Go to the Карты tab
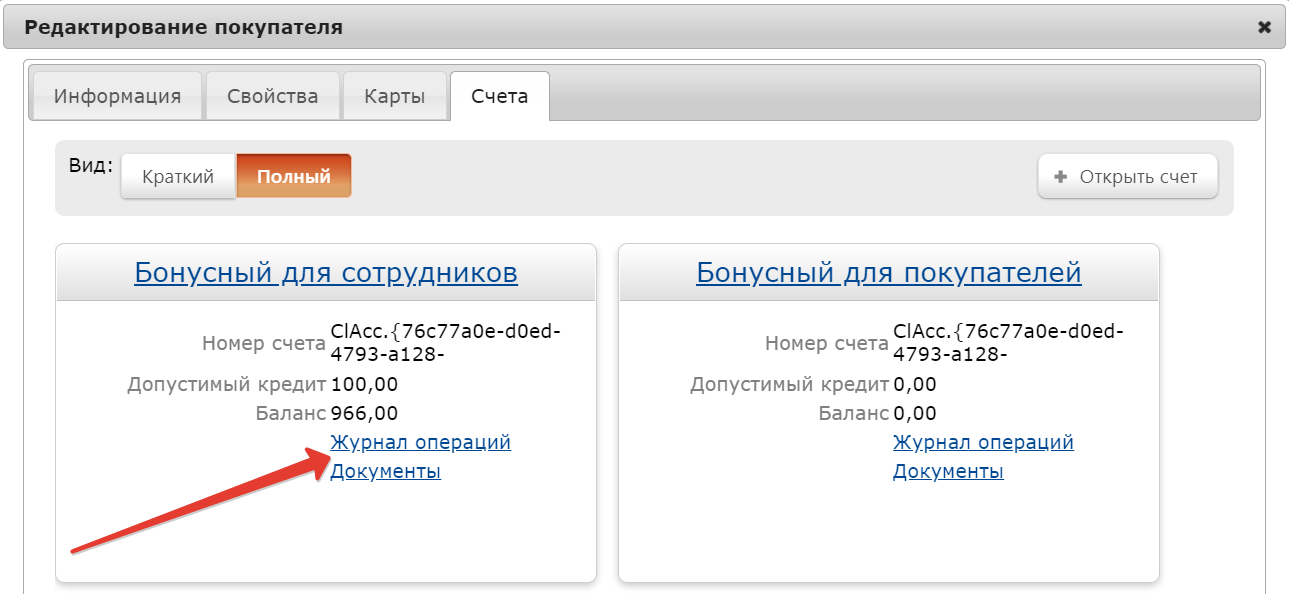Viewport: 1289px width, 594px height. point(395,97)
